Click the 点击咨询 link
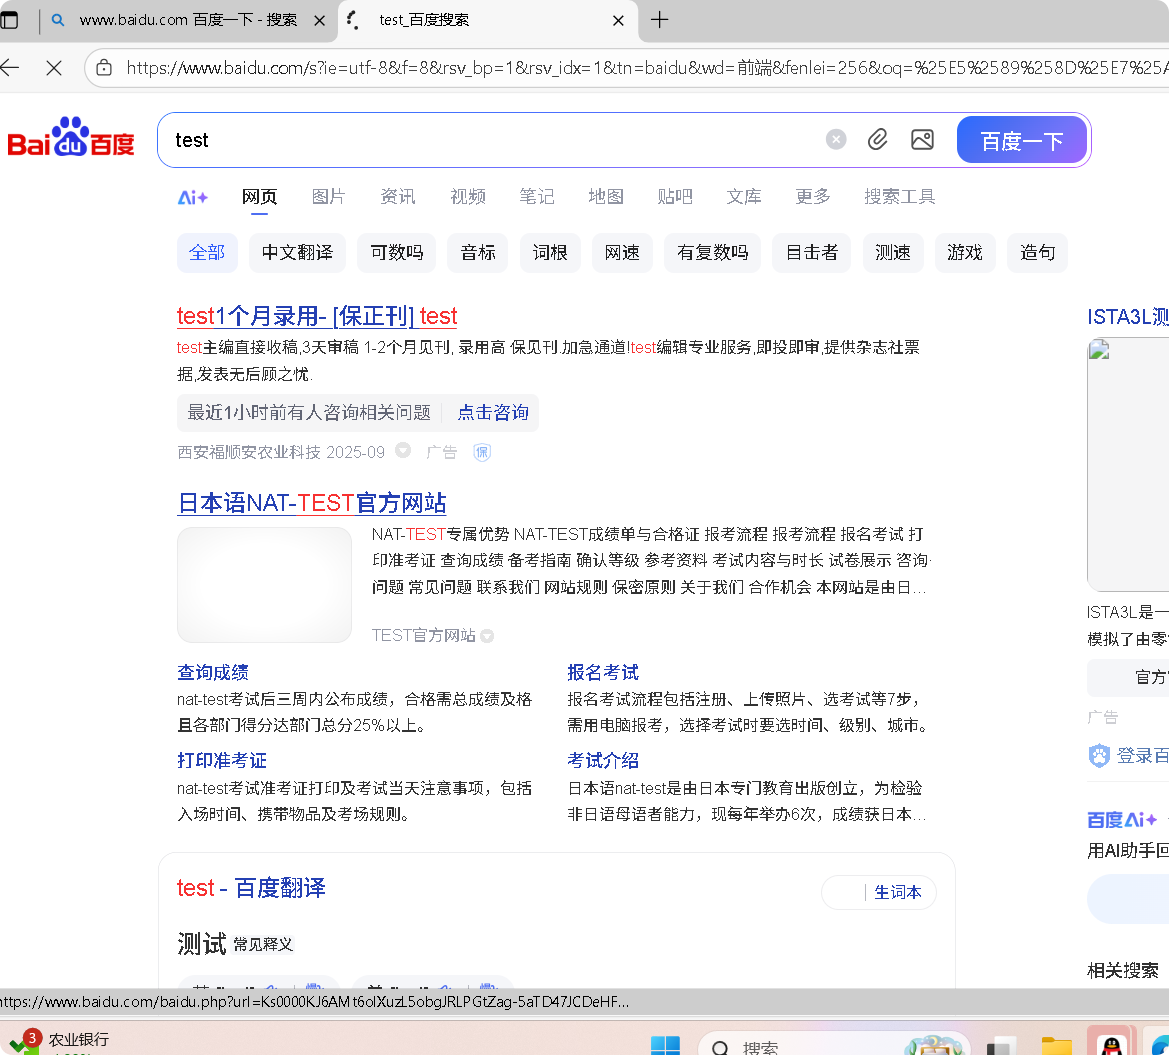This screenshot has width=1169, height=1055. (x=493, y=412)
